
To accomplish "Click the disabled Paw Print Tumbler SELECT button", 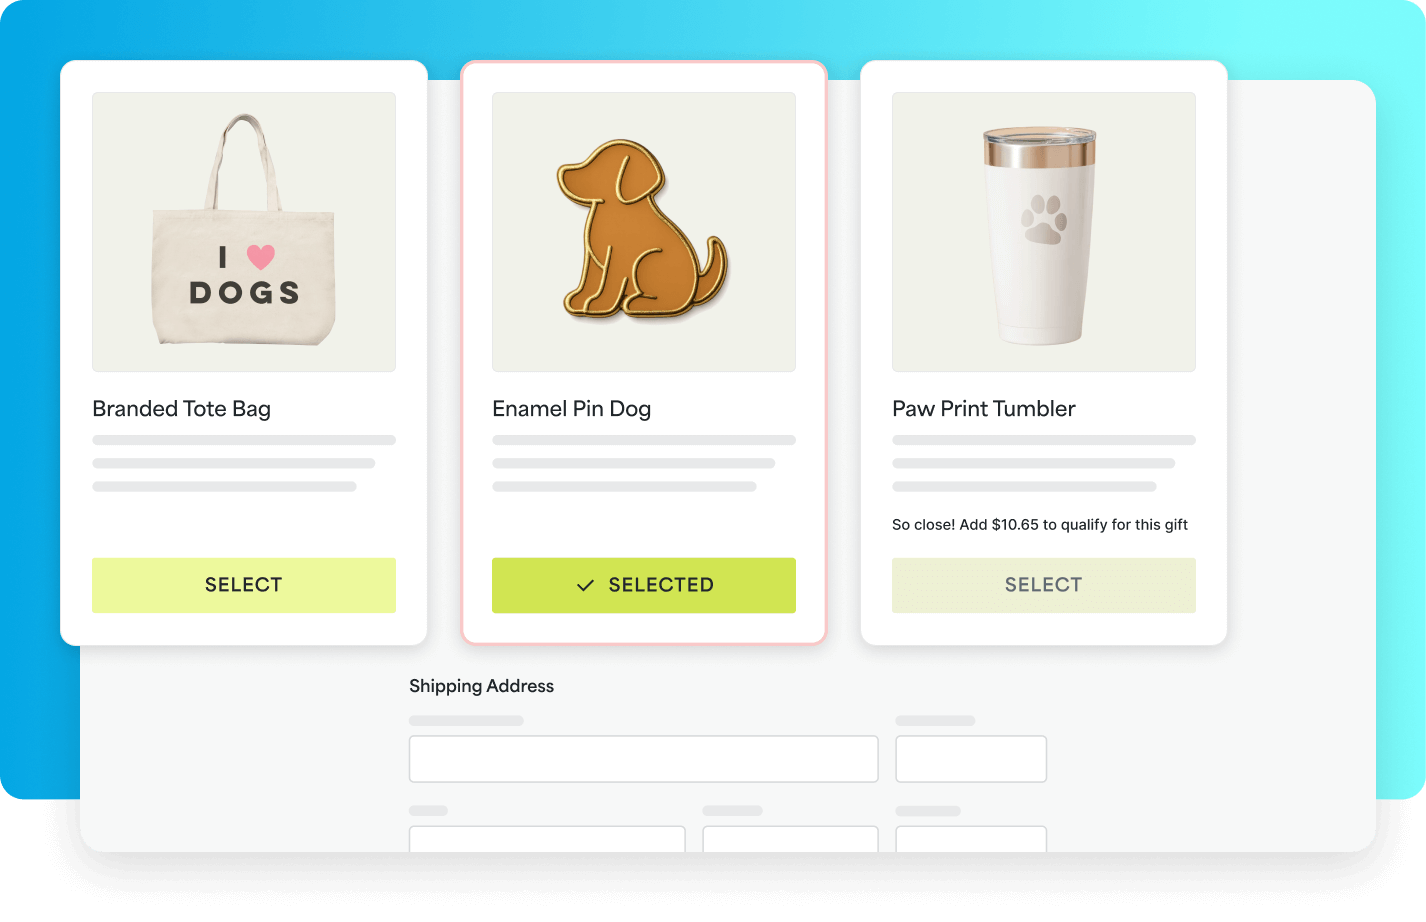I will click(1044, 585).
